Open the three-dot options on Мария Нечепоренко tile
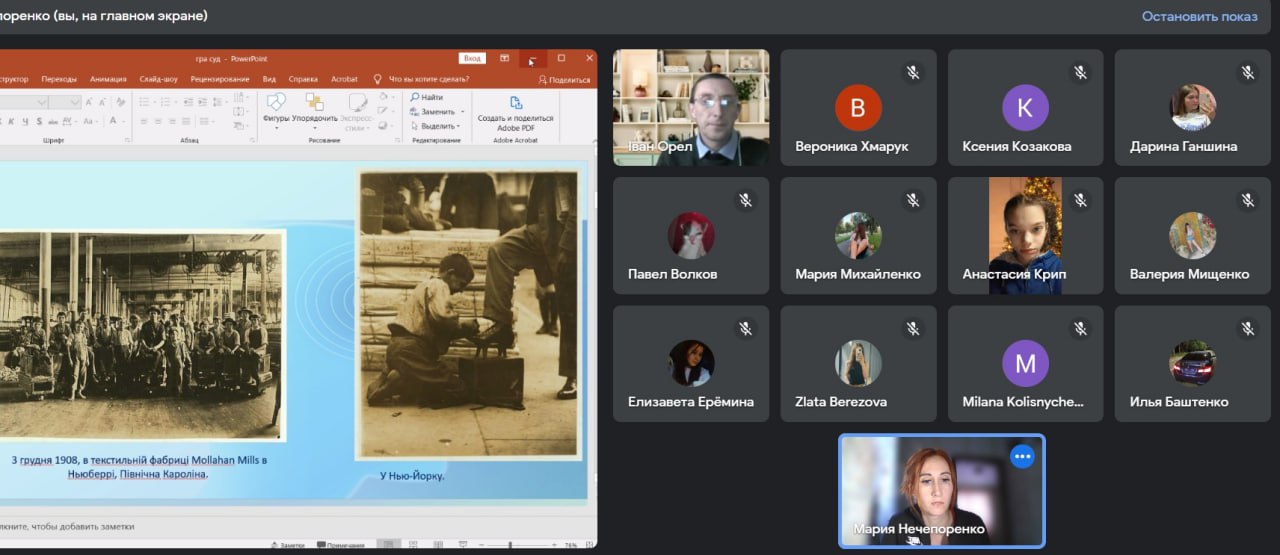The image size is (1280, 555). (1021, 456)
